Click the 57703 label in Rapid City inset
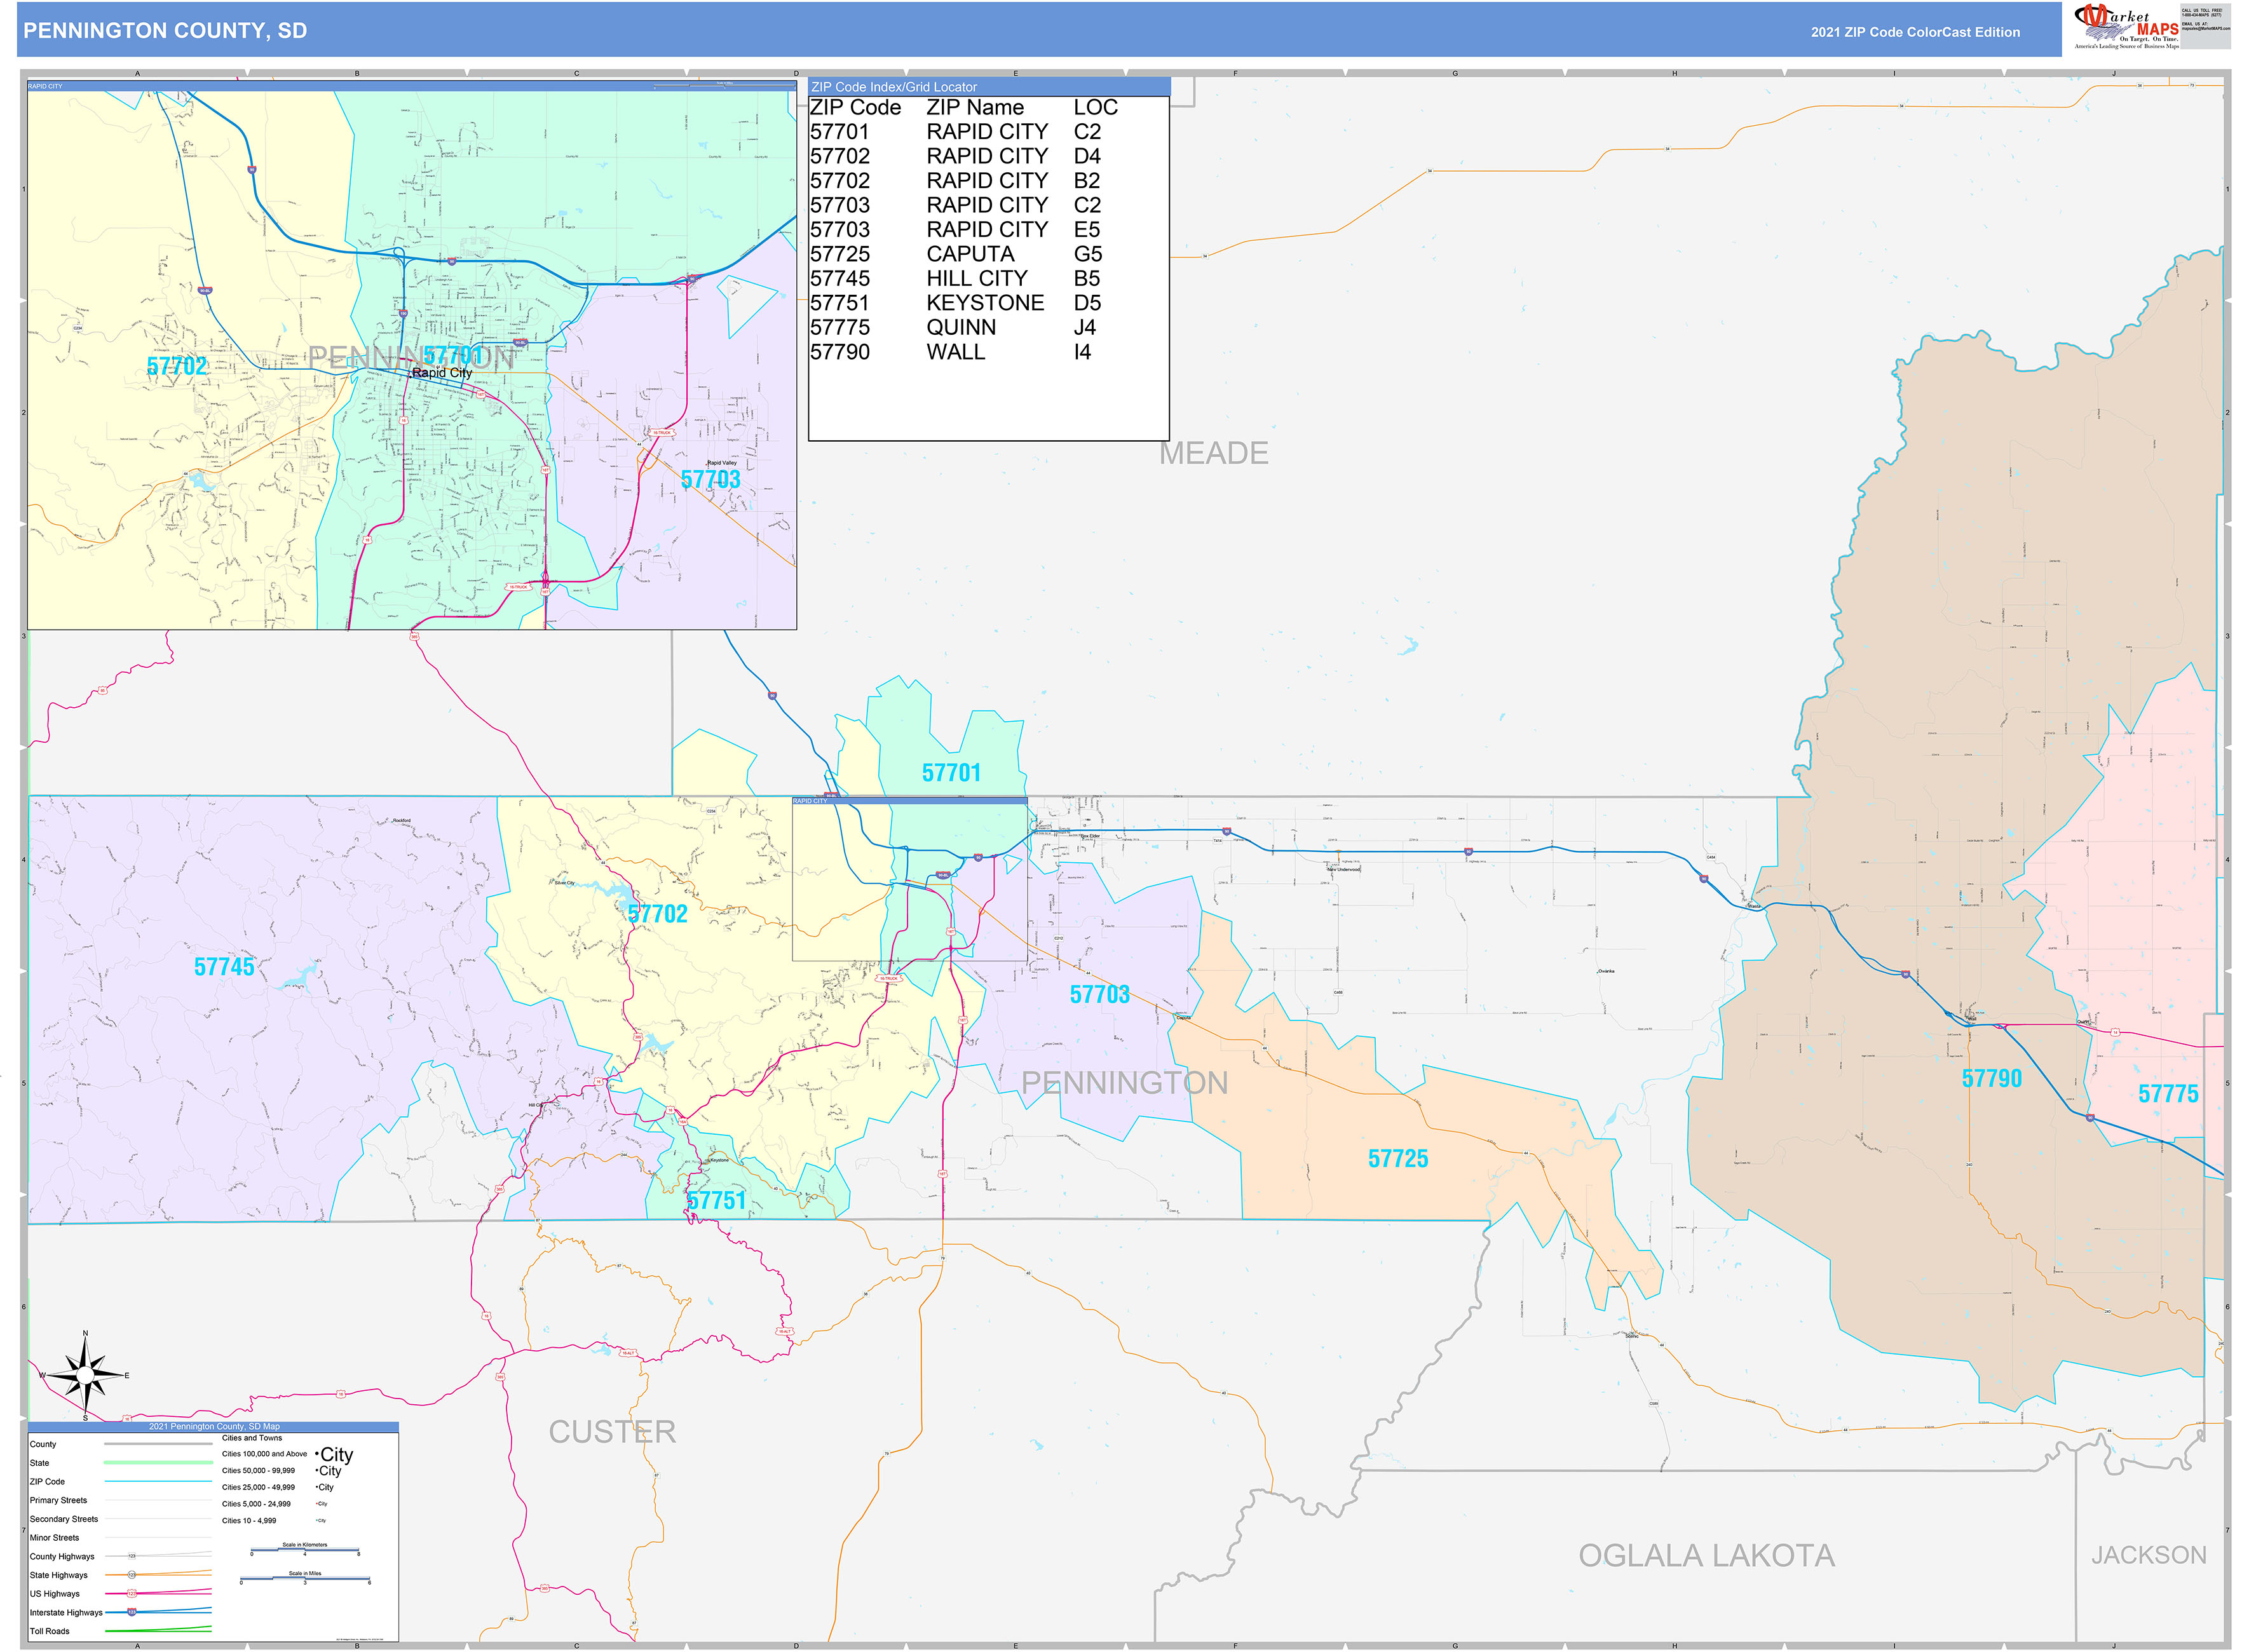The height and width of the screenshot is (1652, 2249). [710, 480]
